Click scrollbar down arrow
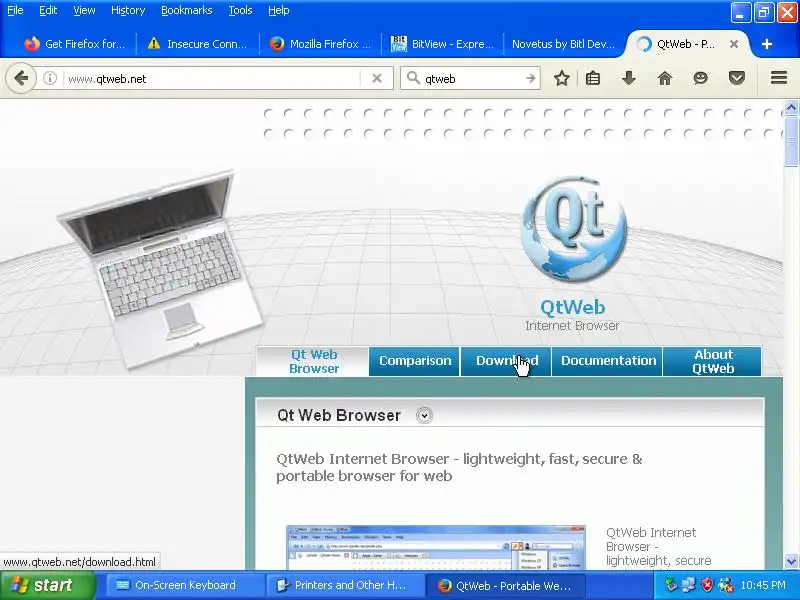 791,561
